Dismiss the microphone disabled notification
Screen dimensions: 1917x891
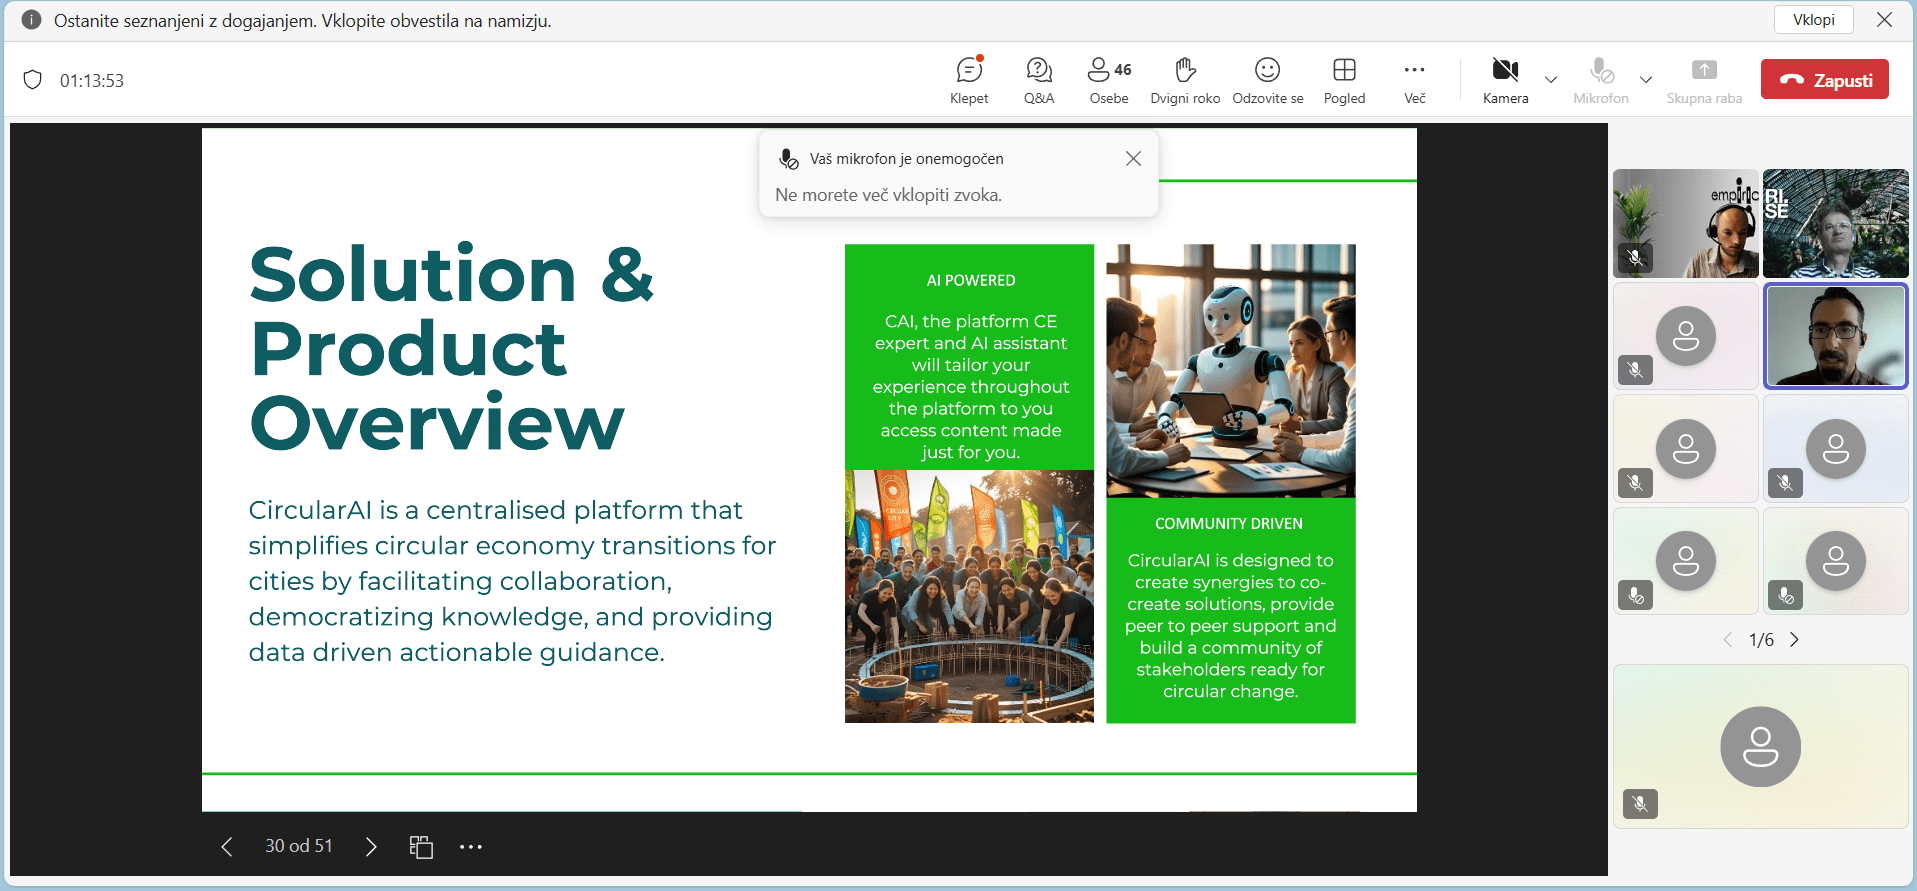pyautogui.click(x=1133, y=159)
